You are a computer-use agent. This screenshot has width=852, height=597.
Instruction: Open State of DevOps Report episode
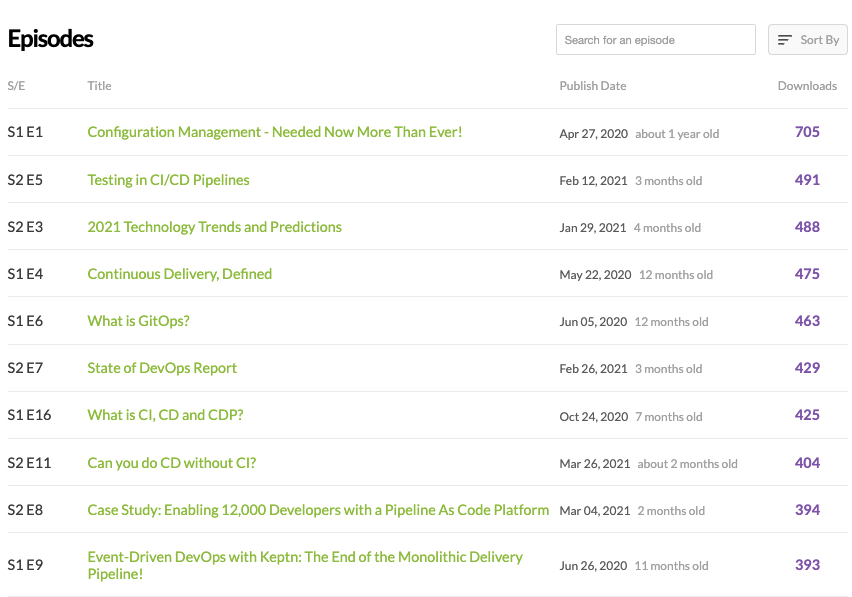162,368
